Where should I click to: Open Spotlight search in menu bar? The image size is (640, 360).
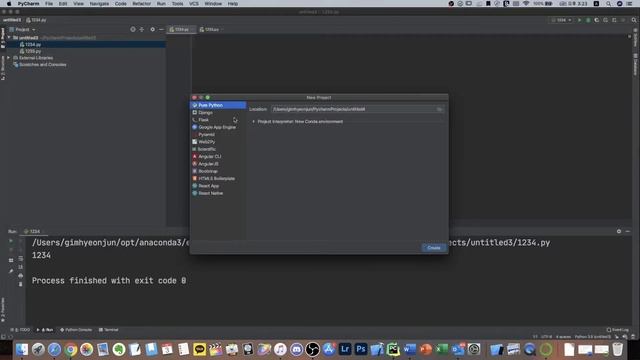609,4
